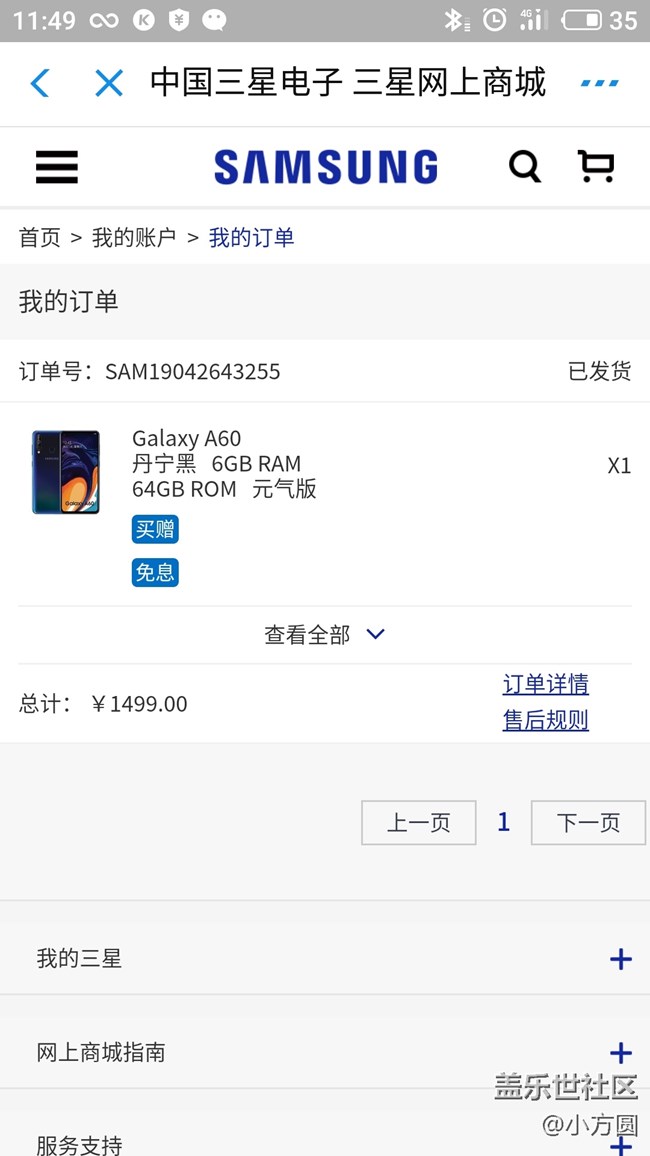Image resolution: width=650 pixels, height=1156 pixels.
Task: View the 售后规则 rules
Action: pyautogui.click(x=545, y=720)
